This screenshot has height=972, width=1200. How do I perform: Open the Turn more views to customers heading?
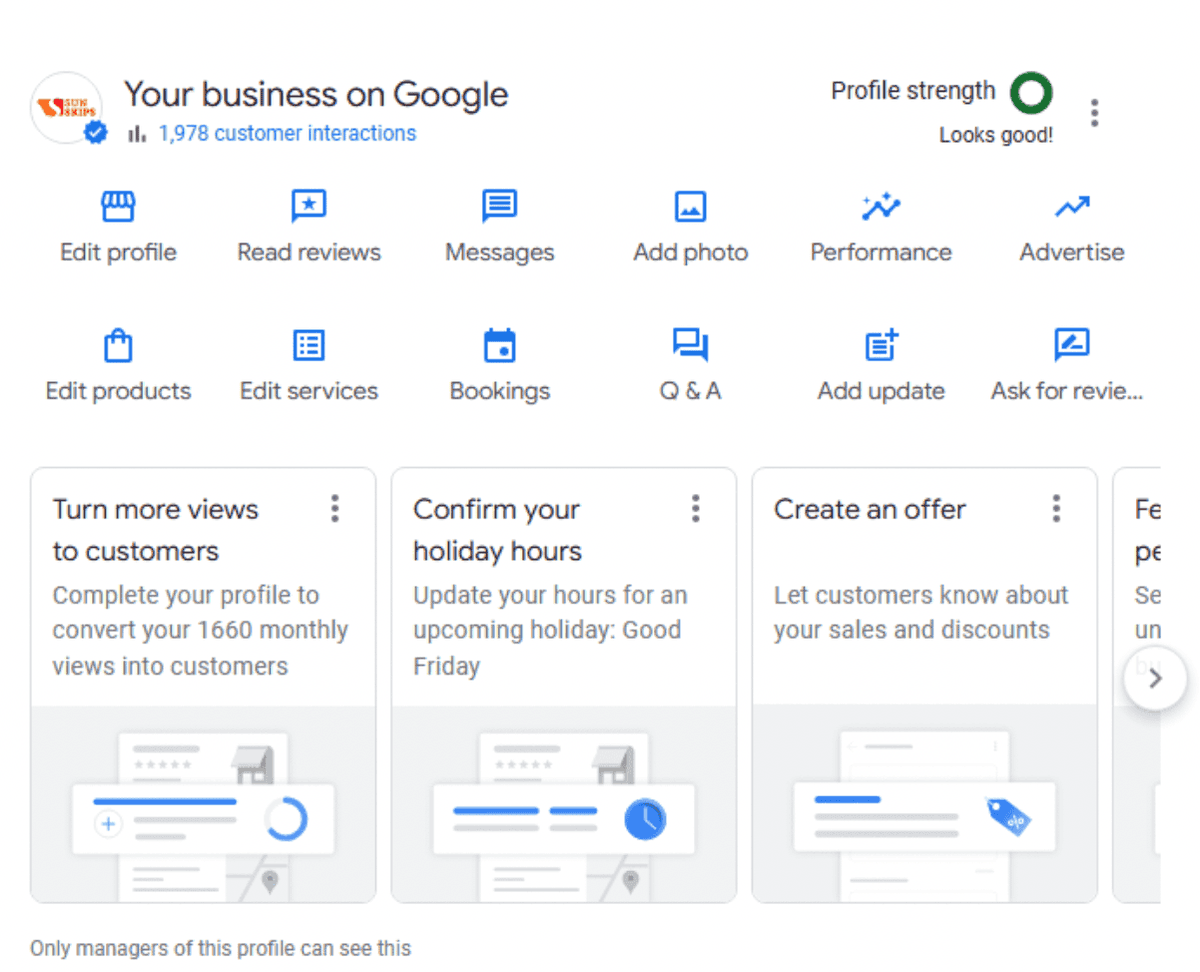pyautogui.click(x=155, y=530)
